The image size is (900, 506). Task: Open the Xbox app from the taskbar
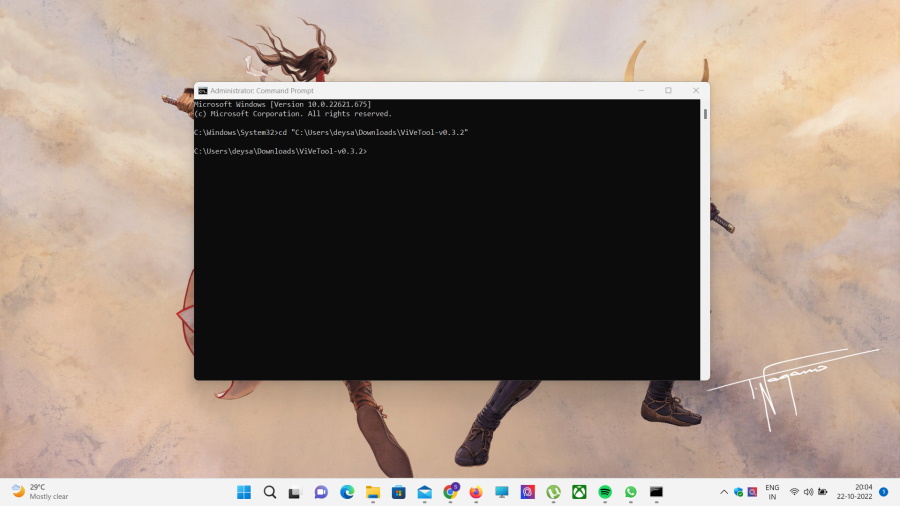click(x=579, y=492)
